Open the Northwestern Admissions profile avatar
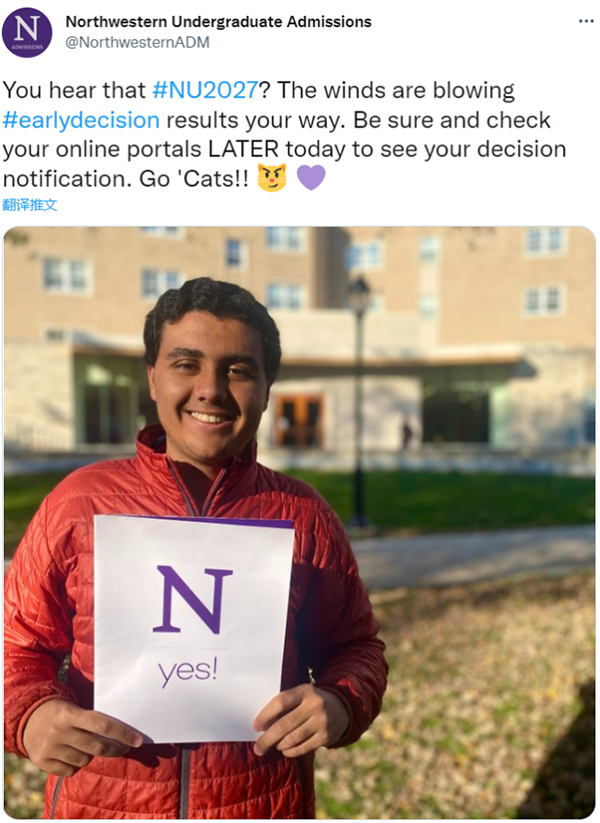The width and height of the screenshot is (600, 823). pyautogui.click(x=27, y=33)
